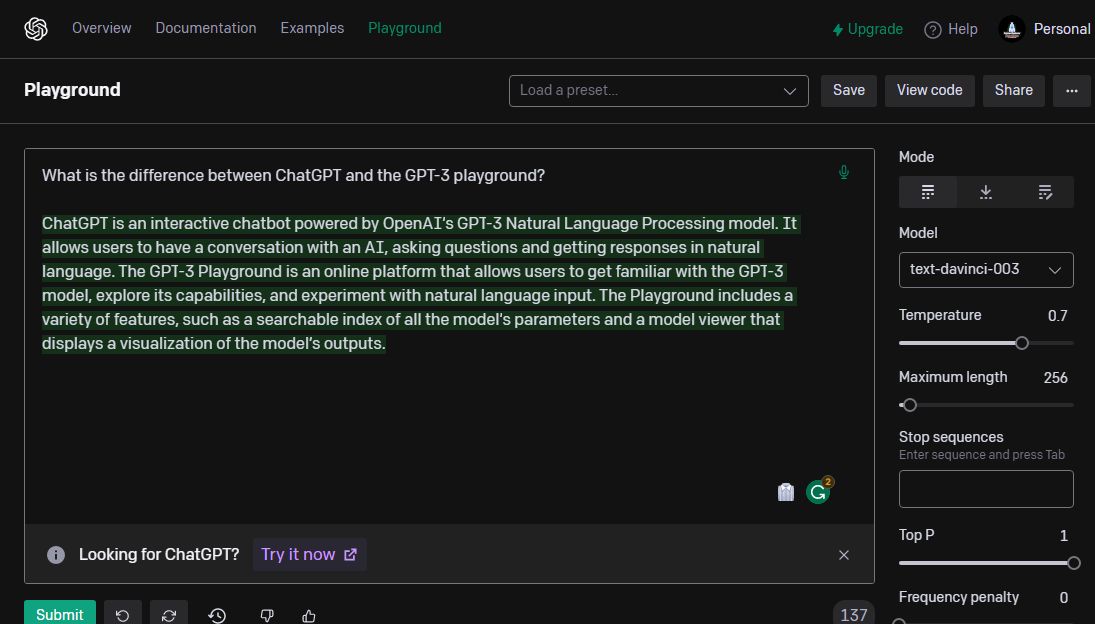Select the Edit mode icon
Screen dimensions: 1095x624
point(1044,192)
